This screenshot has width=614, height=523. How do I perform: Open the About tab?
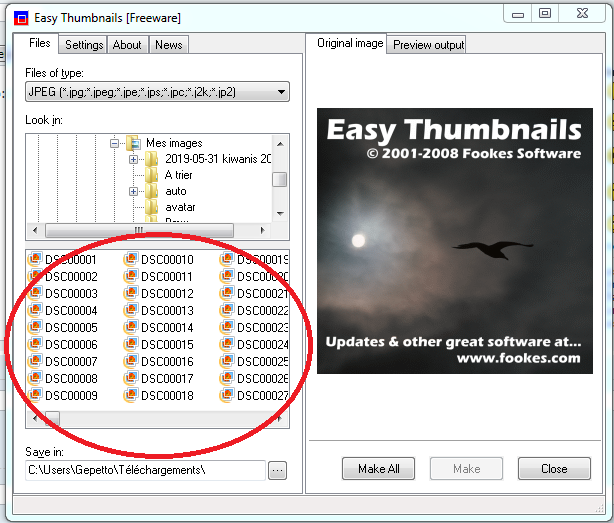[x=127, y=45]
